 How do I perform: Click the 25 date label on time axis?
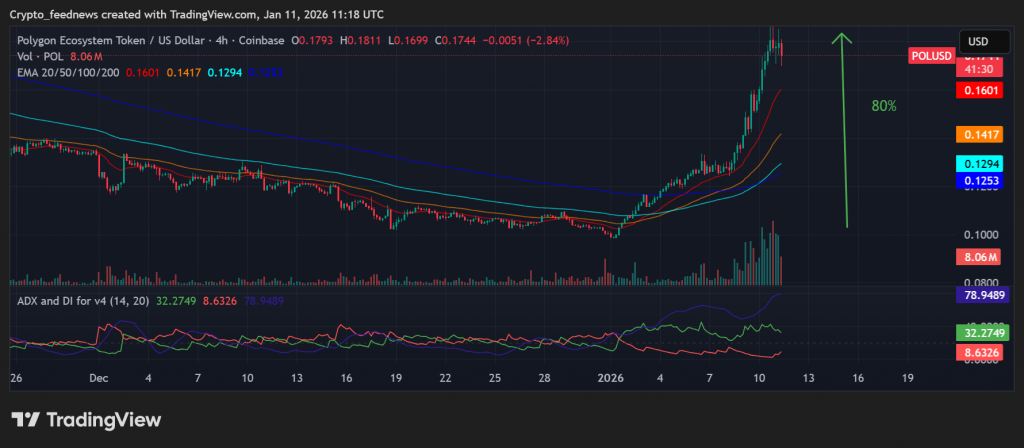(494, 378)
